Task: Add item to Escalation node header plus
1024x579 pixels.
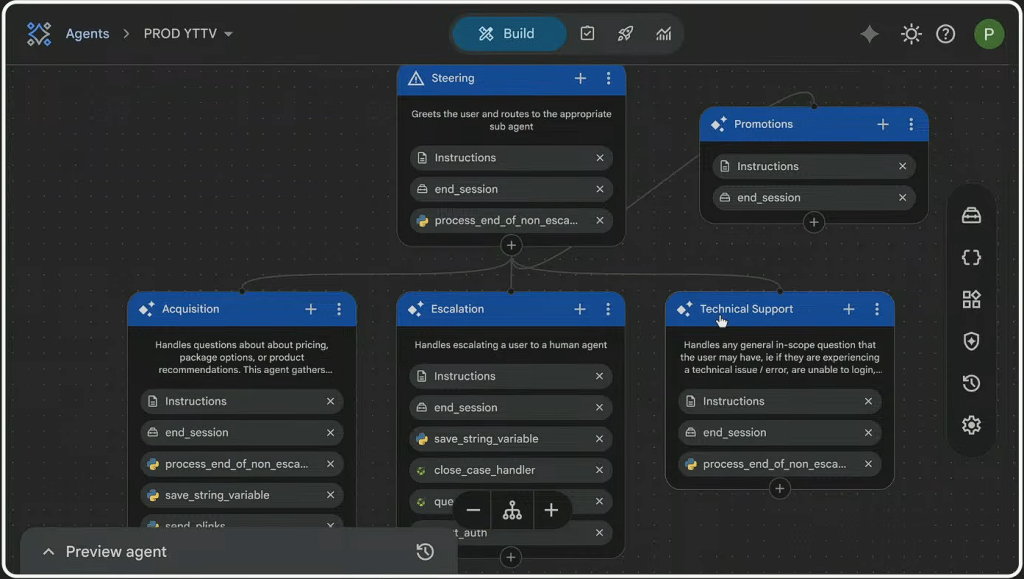Action: [x=579, y=310]
